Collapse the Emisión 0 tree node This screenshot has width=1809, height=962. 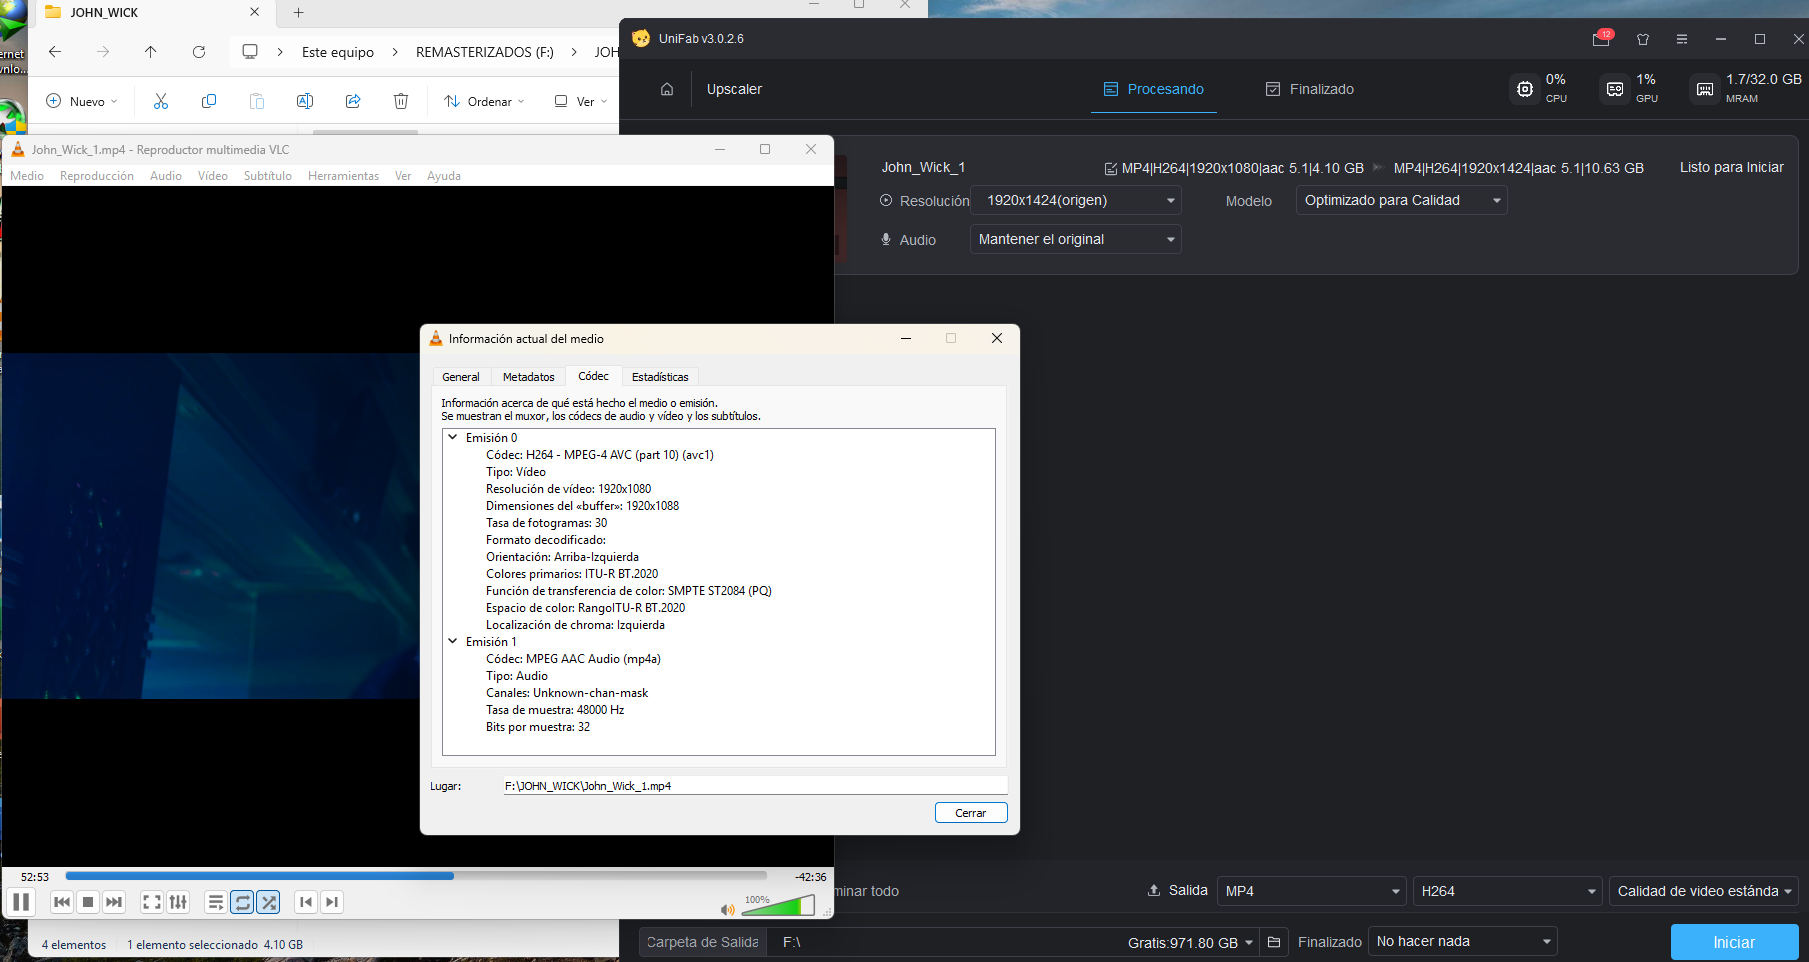[453, 437]
